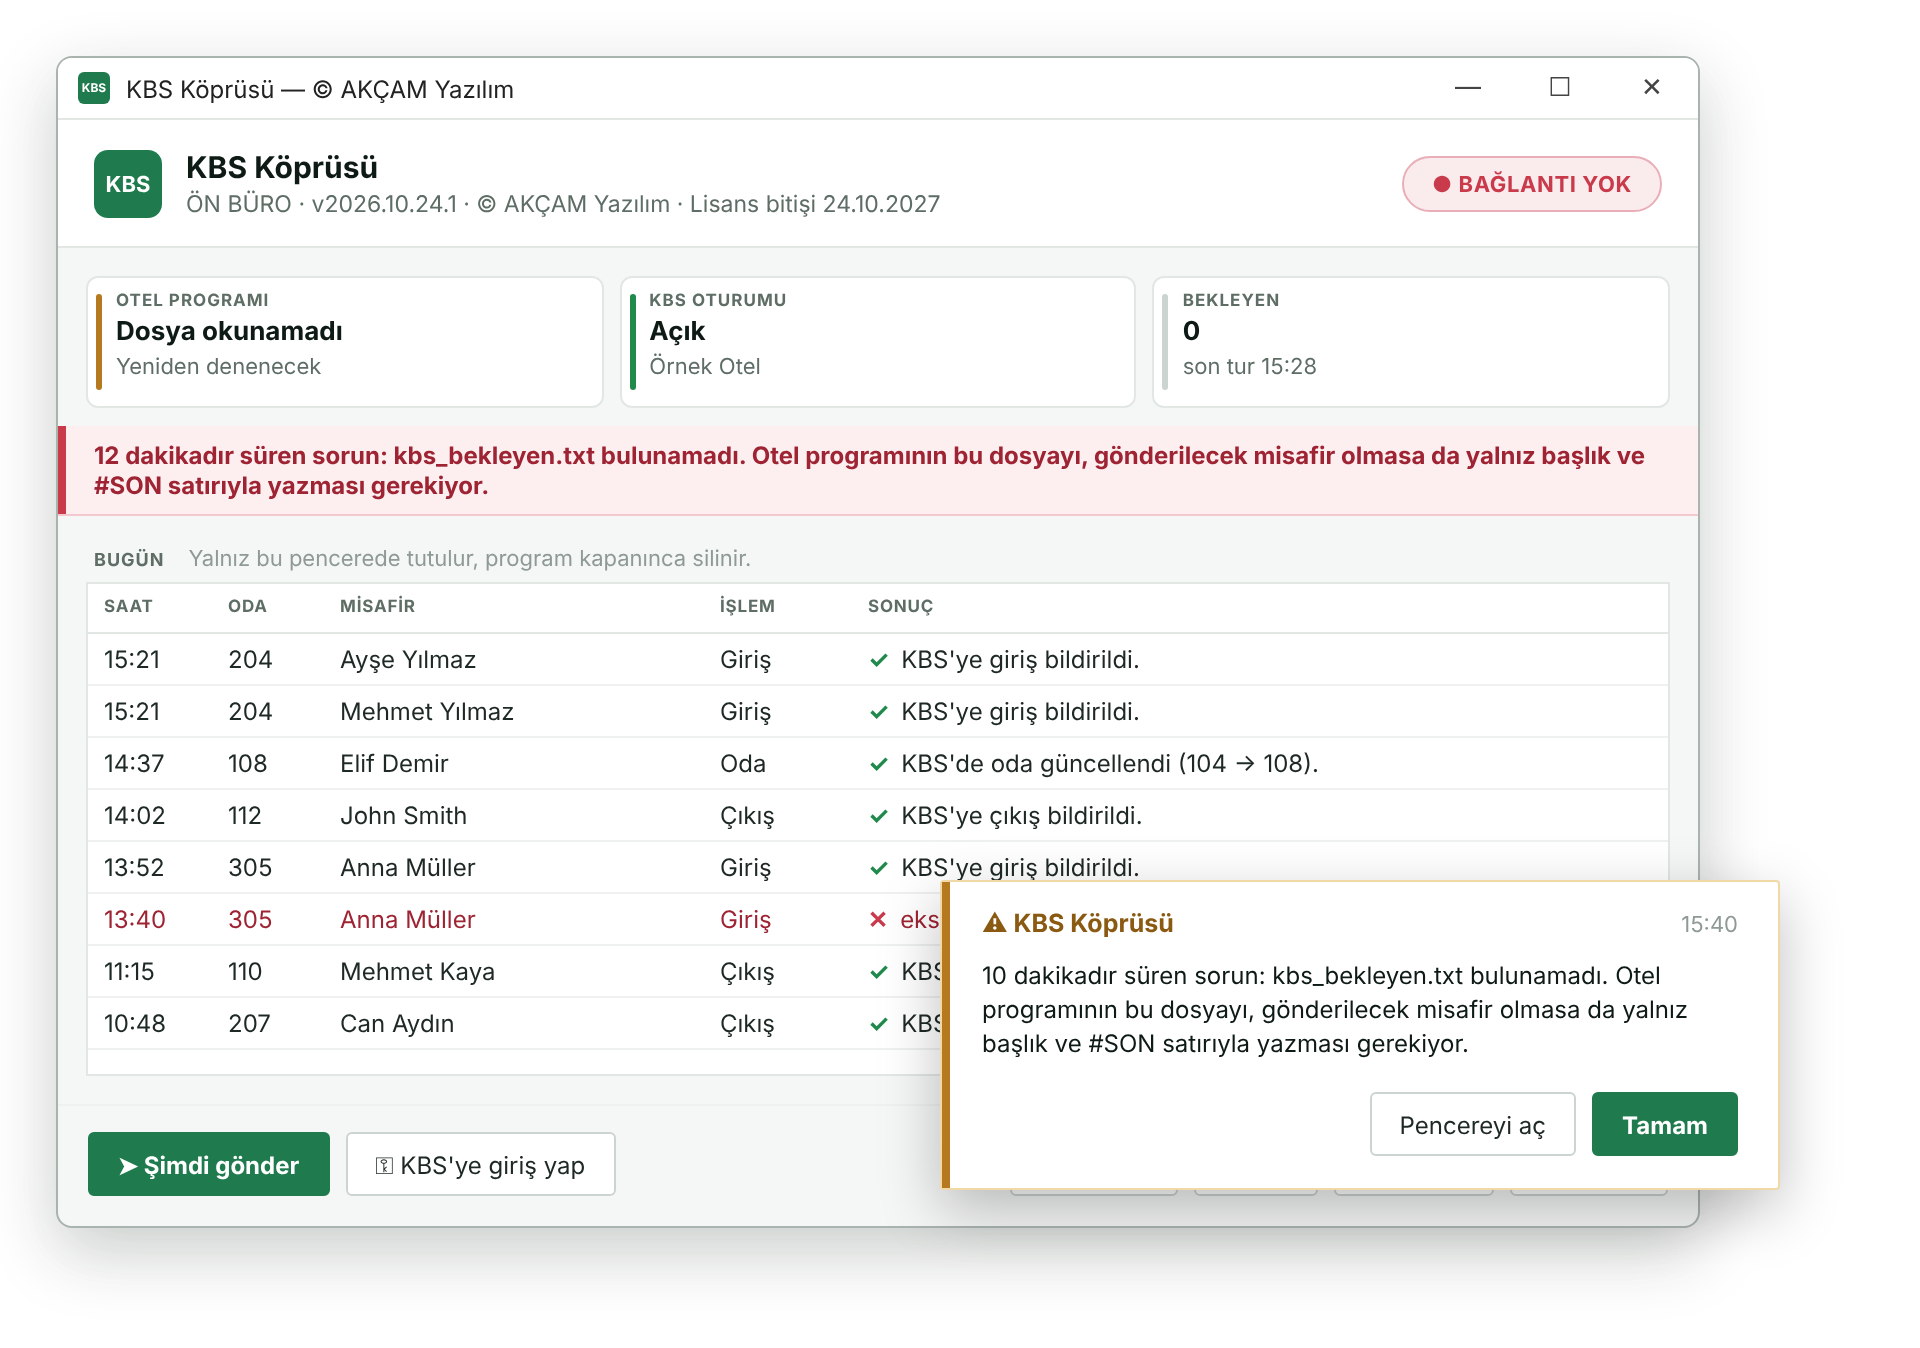Image resolution: width=1920 pixels, height=1348 pixels.
Task: Close the KBS Köprüsü window
Action: [x=1651, y=88]
